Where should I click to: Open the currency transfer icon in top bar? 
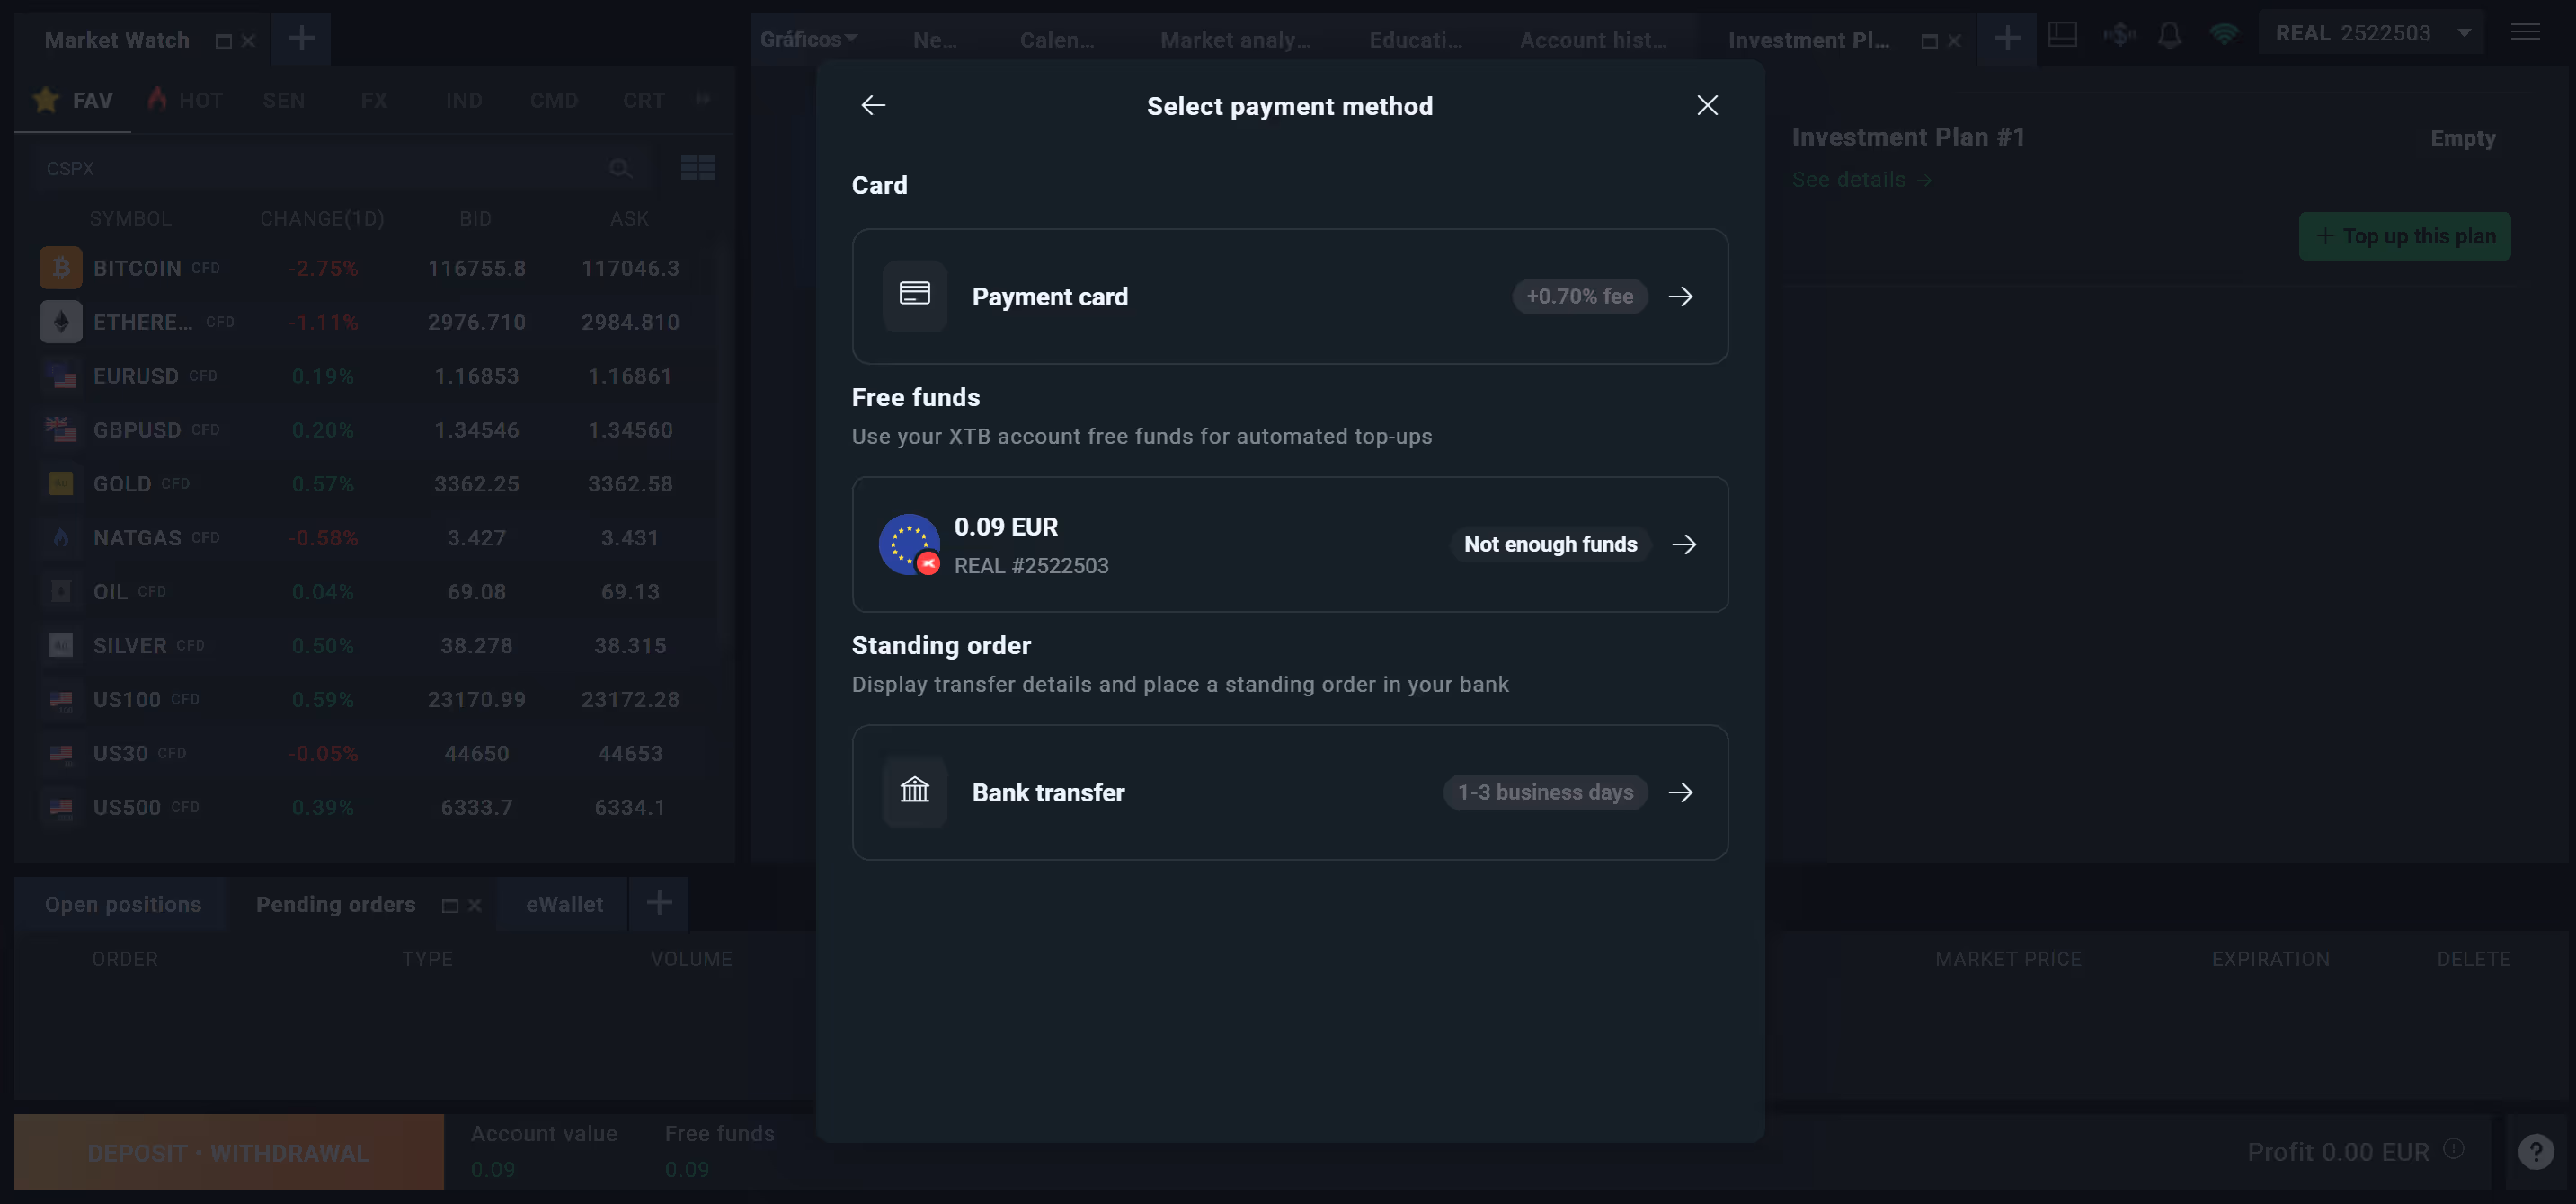[2119, 34]
